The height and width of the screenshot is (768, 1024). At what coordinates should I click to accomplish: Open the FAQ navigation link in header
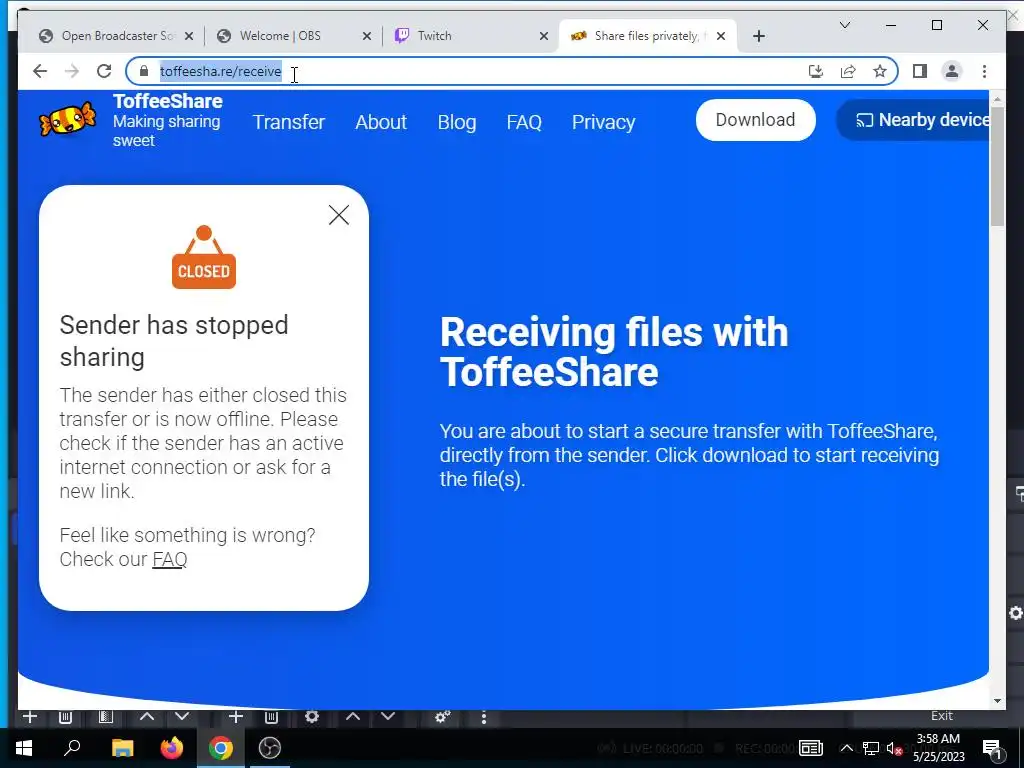(x=524, y=122)
